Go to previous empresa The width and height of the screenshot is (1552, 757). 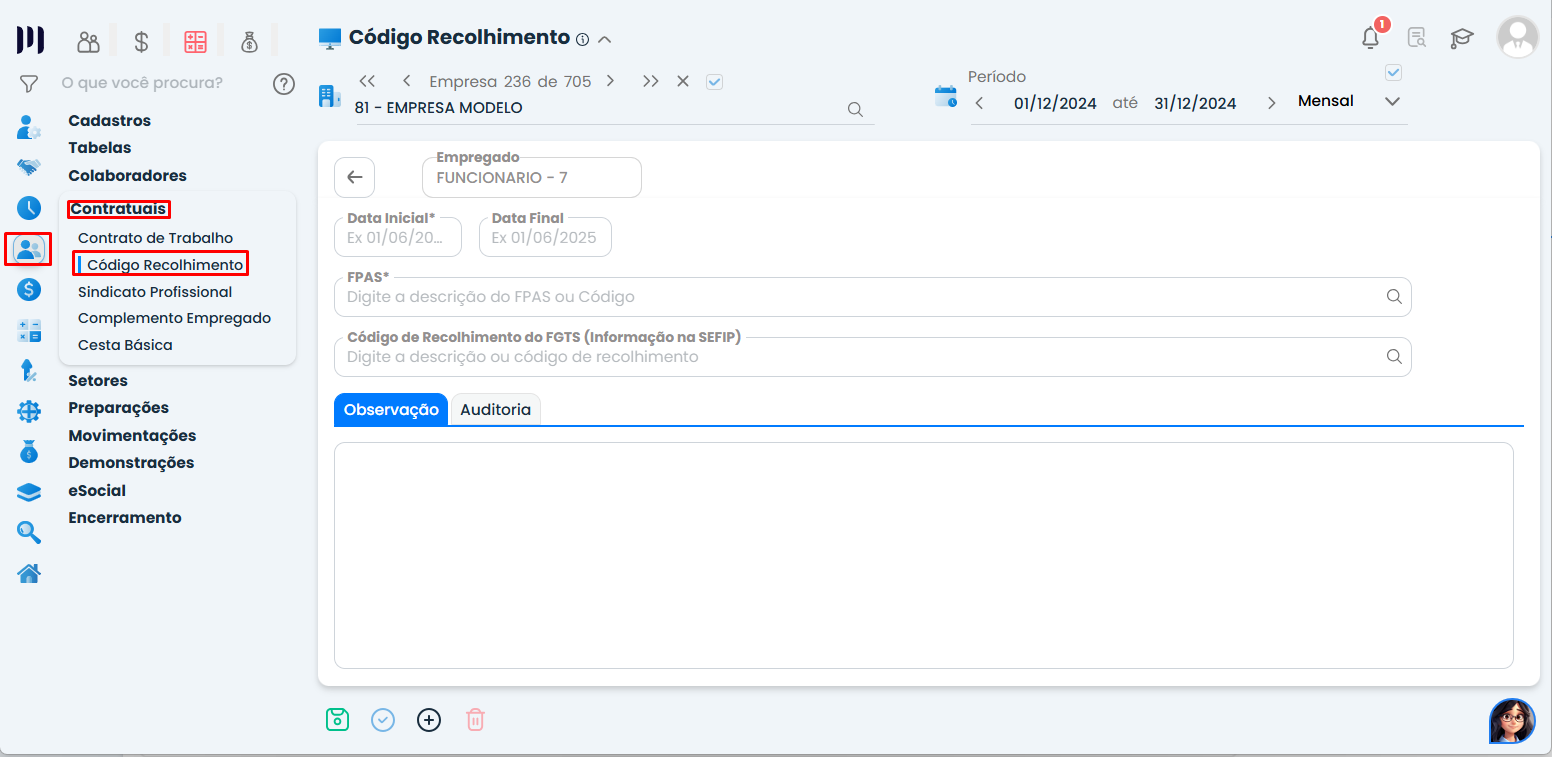coord(407,81)
